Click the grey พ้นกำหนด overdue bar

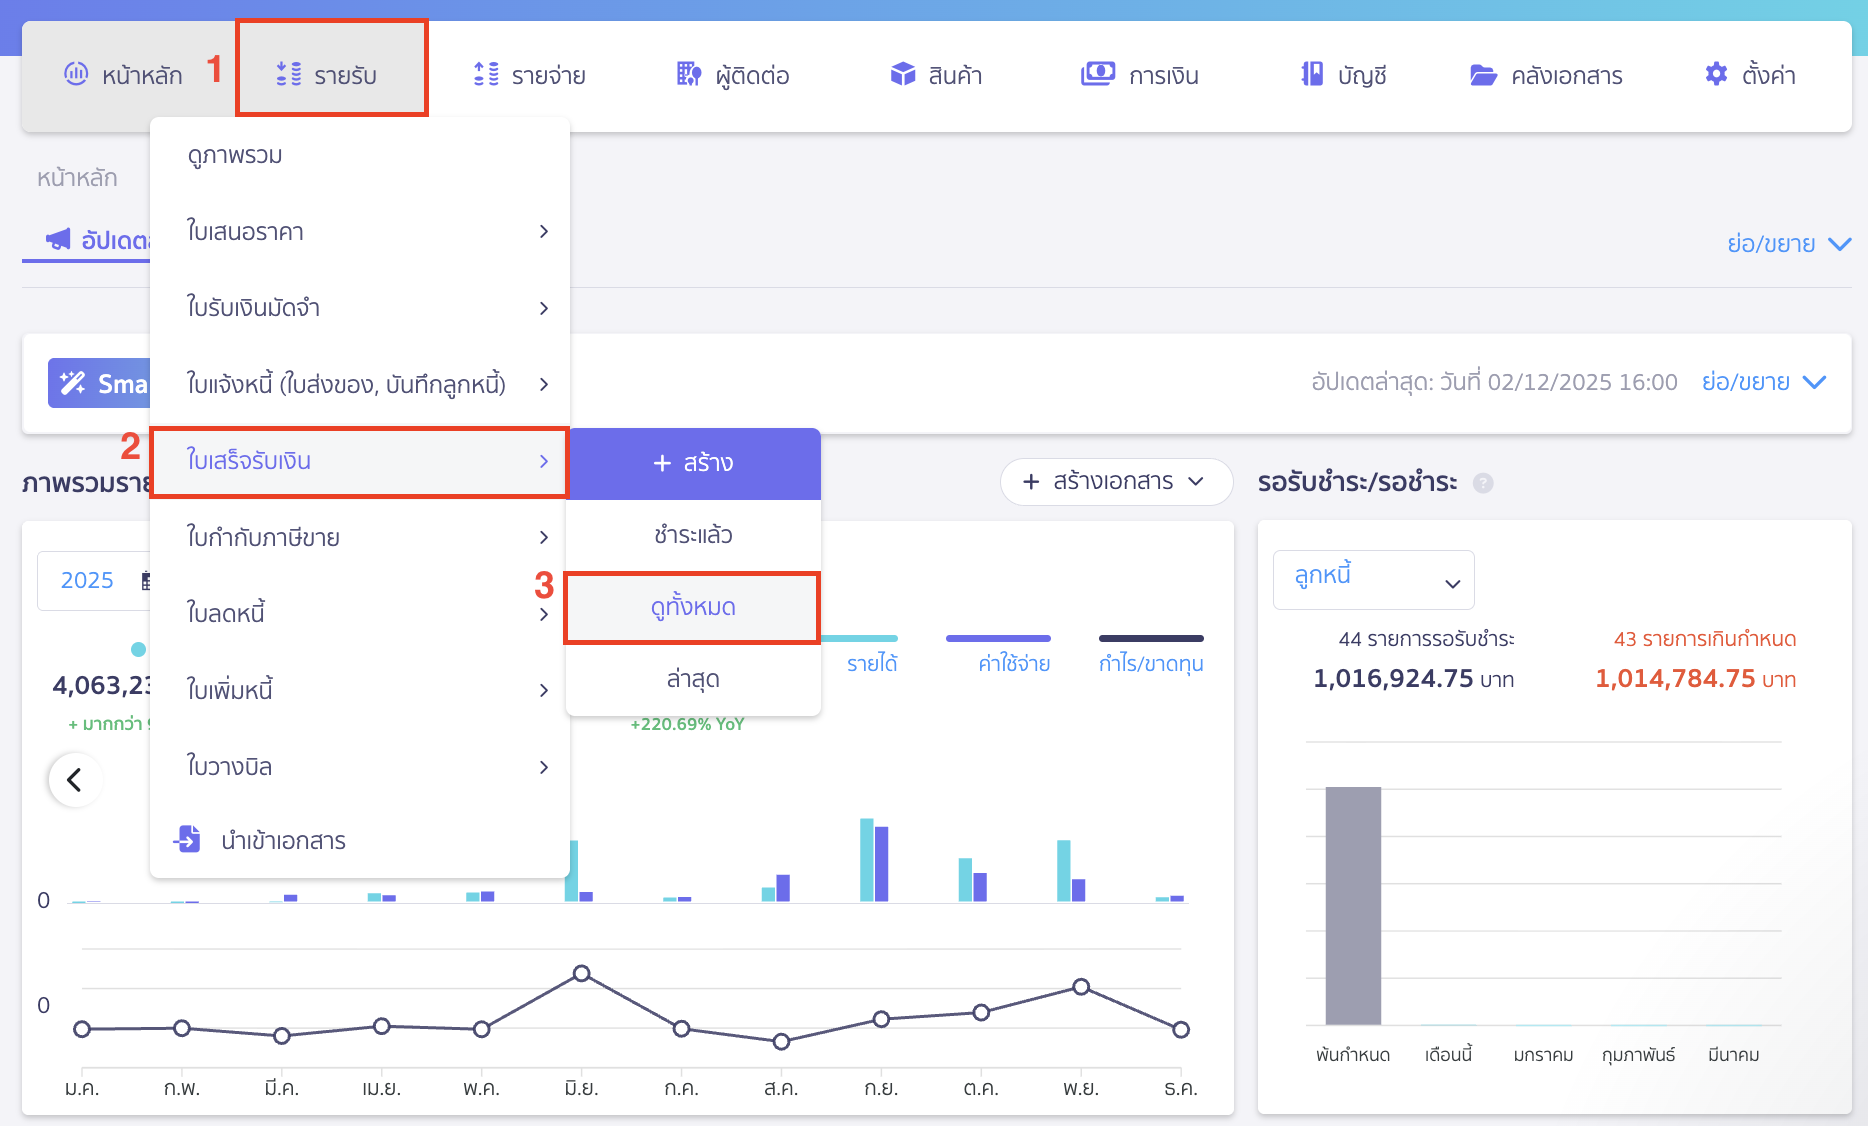(x=1352, y=905)
